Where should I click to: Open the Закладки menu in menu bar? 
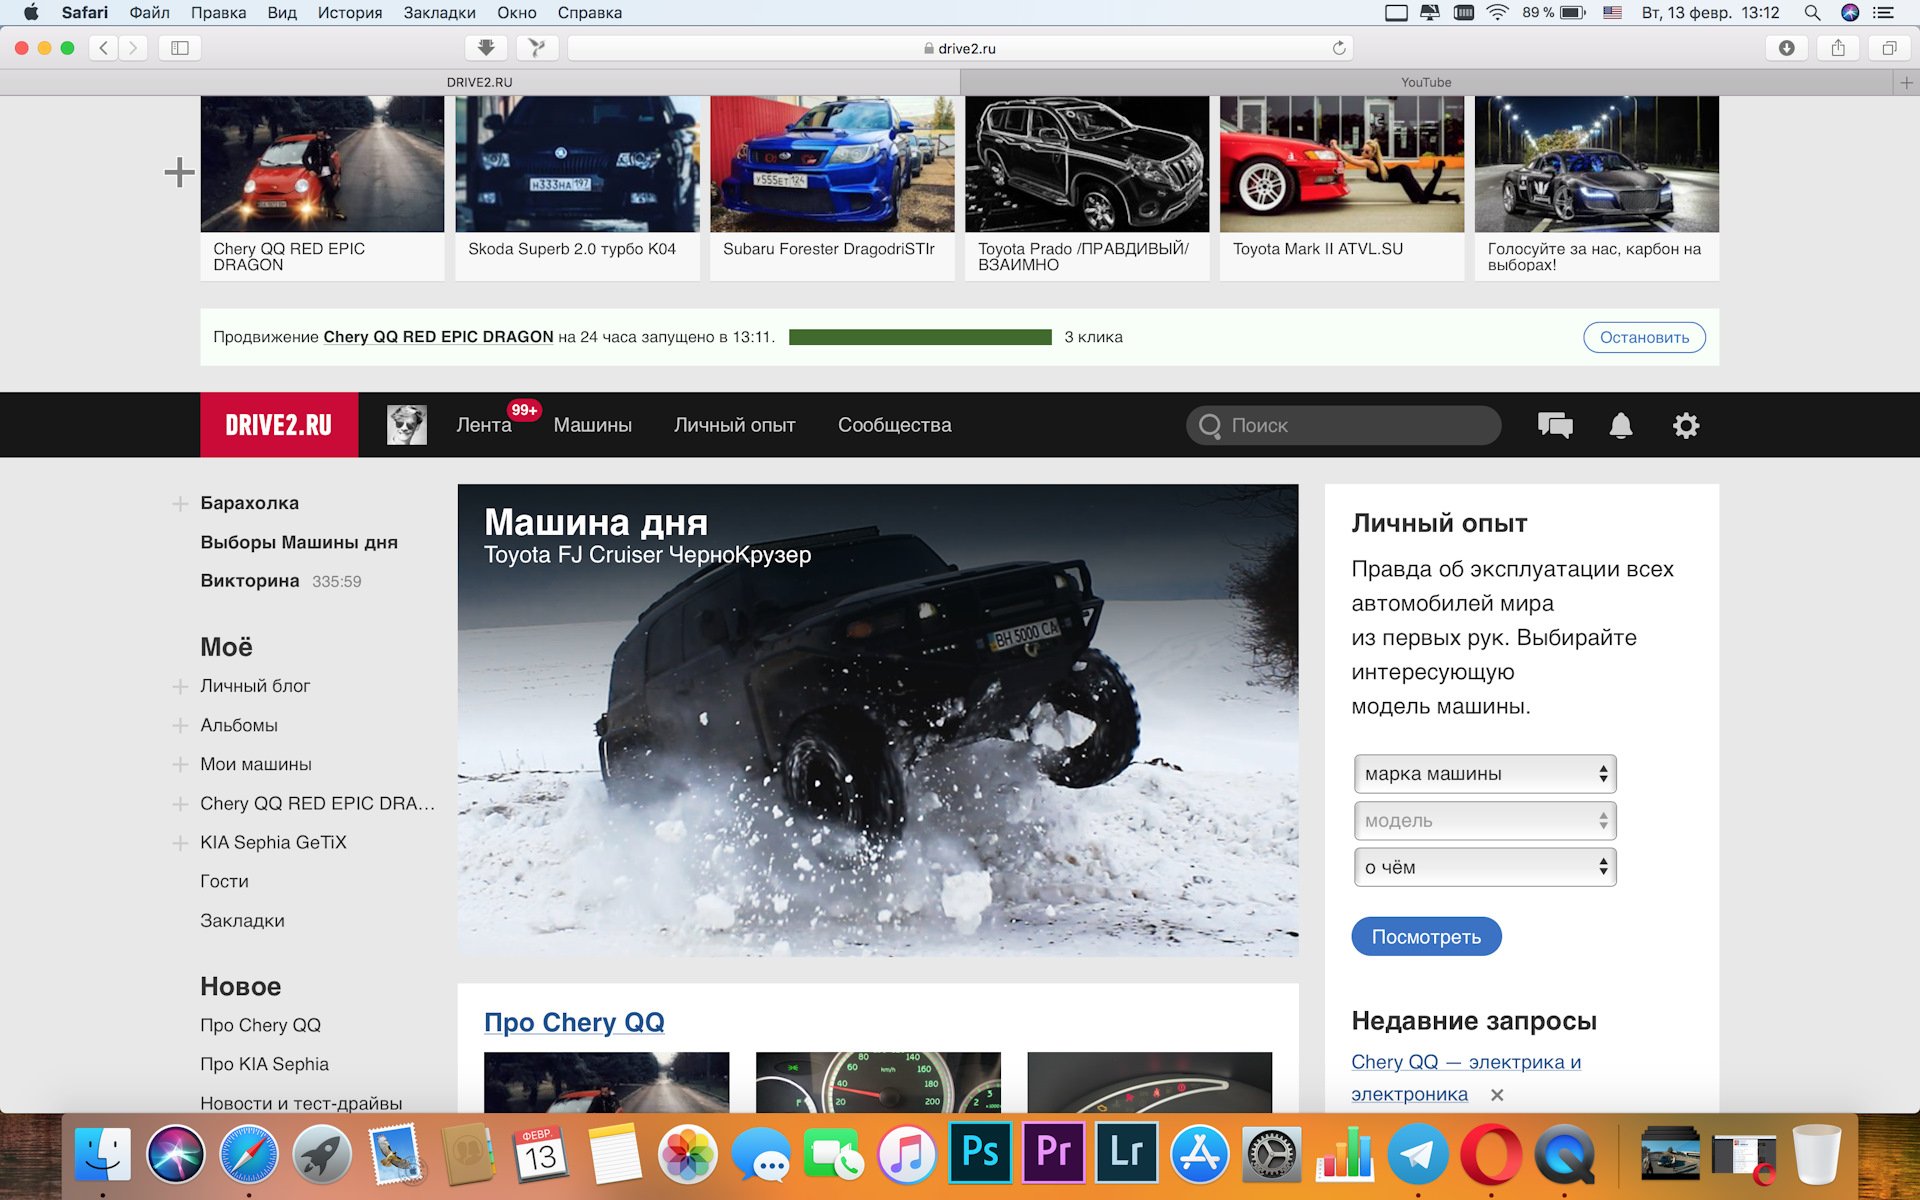pos(439,13)
